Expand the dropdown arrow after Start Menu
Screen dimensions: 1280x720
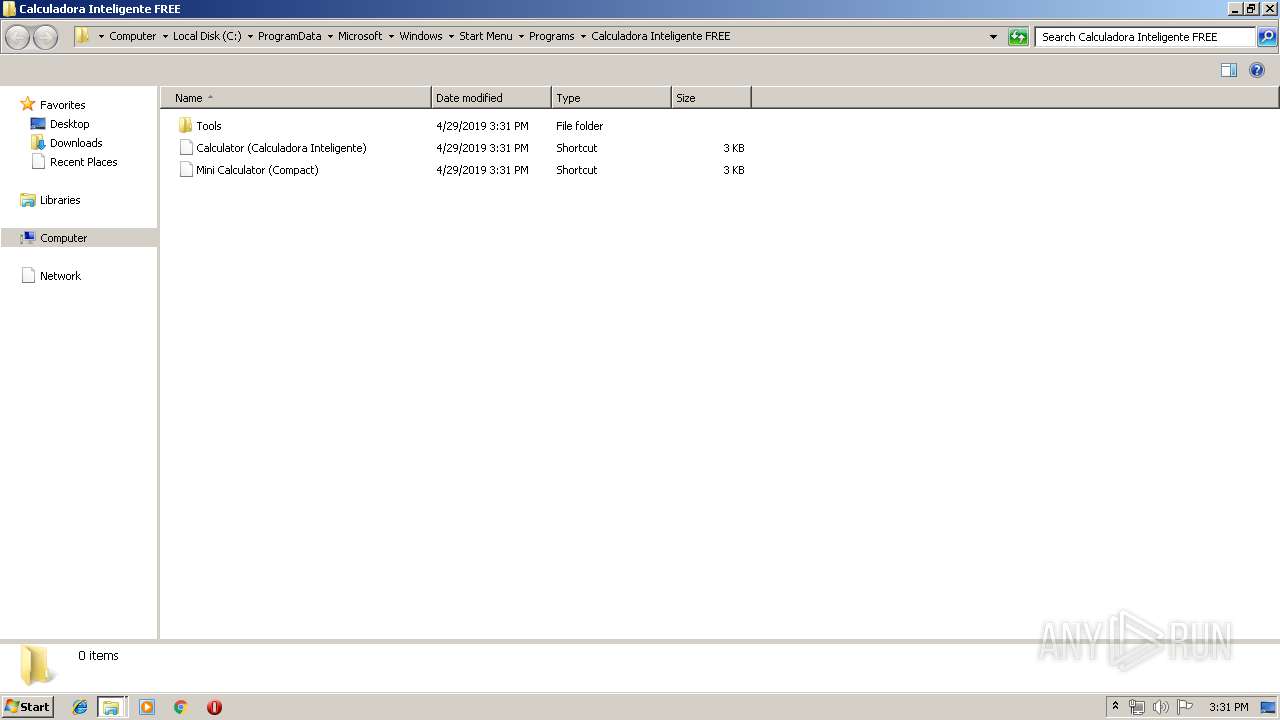click(521, 36)
